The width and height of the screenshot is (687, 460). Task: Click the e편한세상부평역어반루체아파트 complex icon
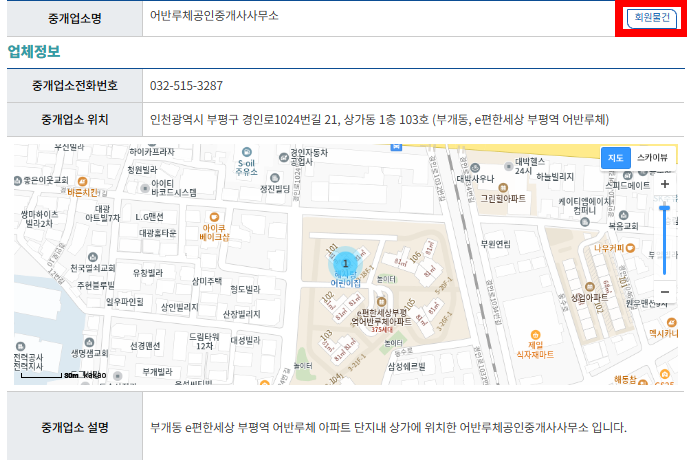[381, 302]
